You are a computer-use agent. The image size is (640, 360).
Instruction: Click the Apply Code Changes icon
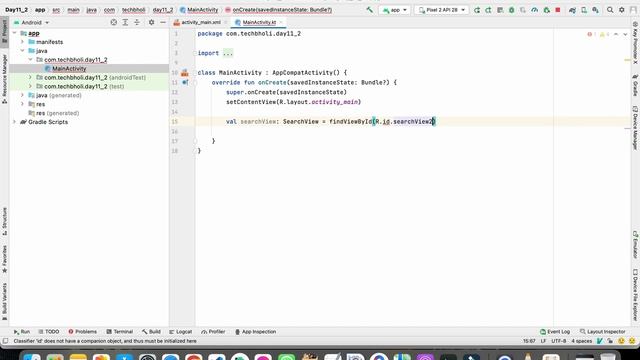click(500, 10)
